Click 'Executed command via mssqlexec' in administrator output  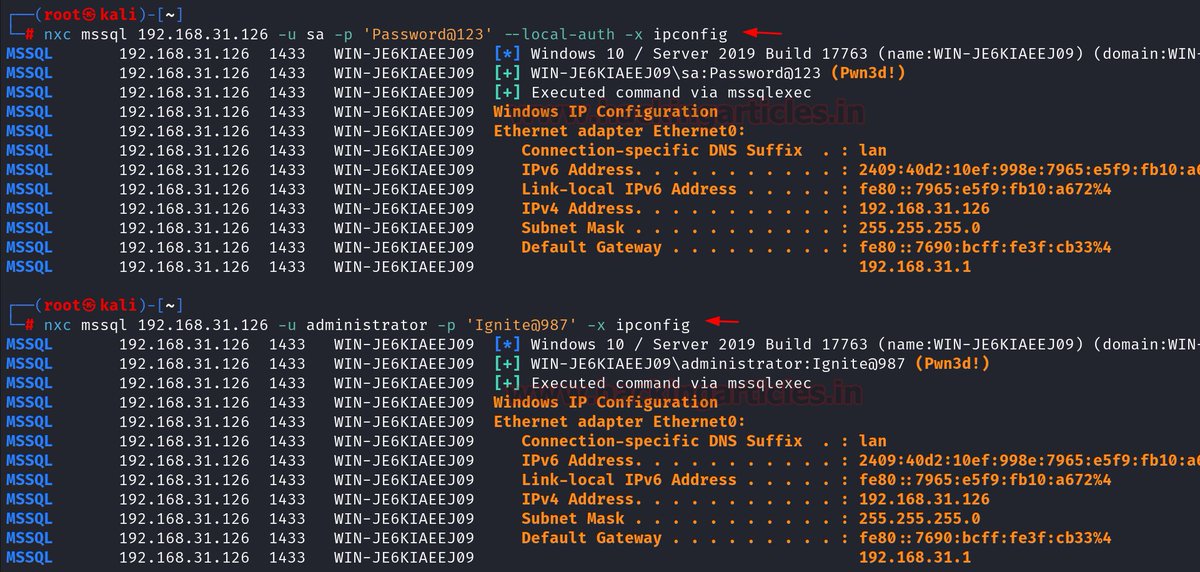tap(671, 383)
